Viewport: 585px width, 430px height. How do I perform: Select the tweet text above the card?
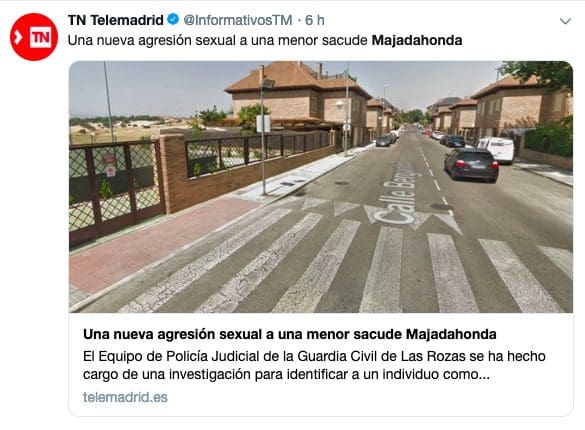click(265, 40)
